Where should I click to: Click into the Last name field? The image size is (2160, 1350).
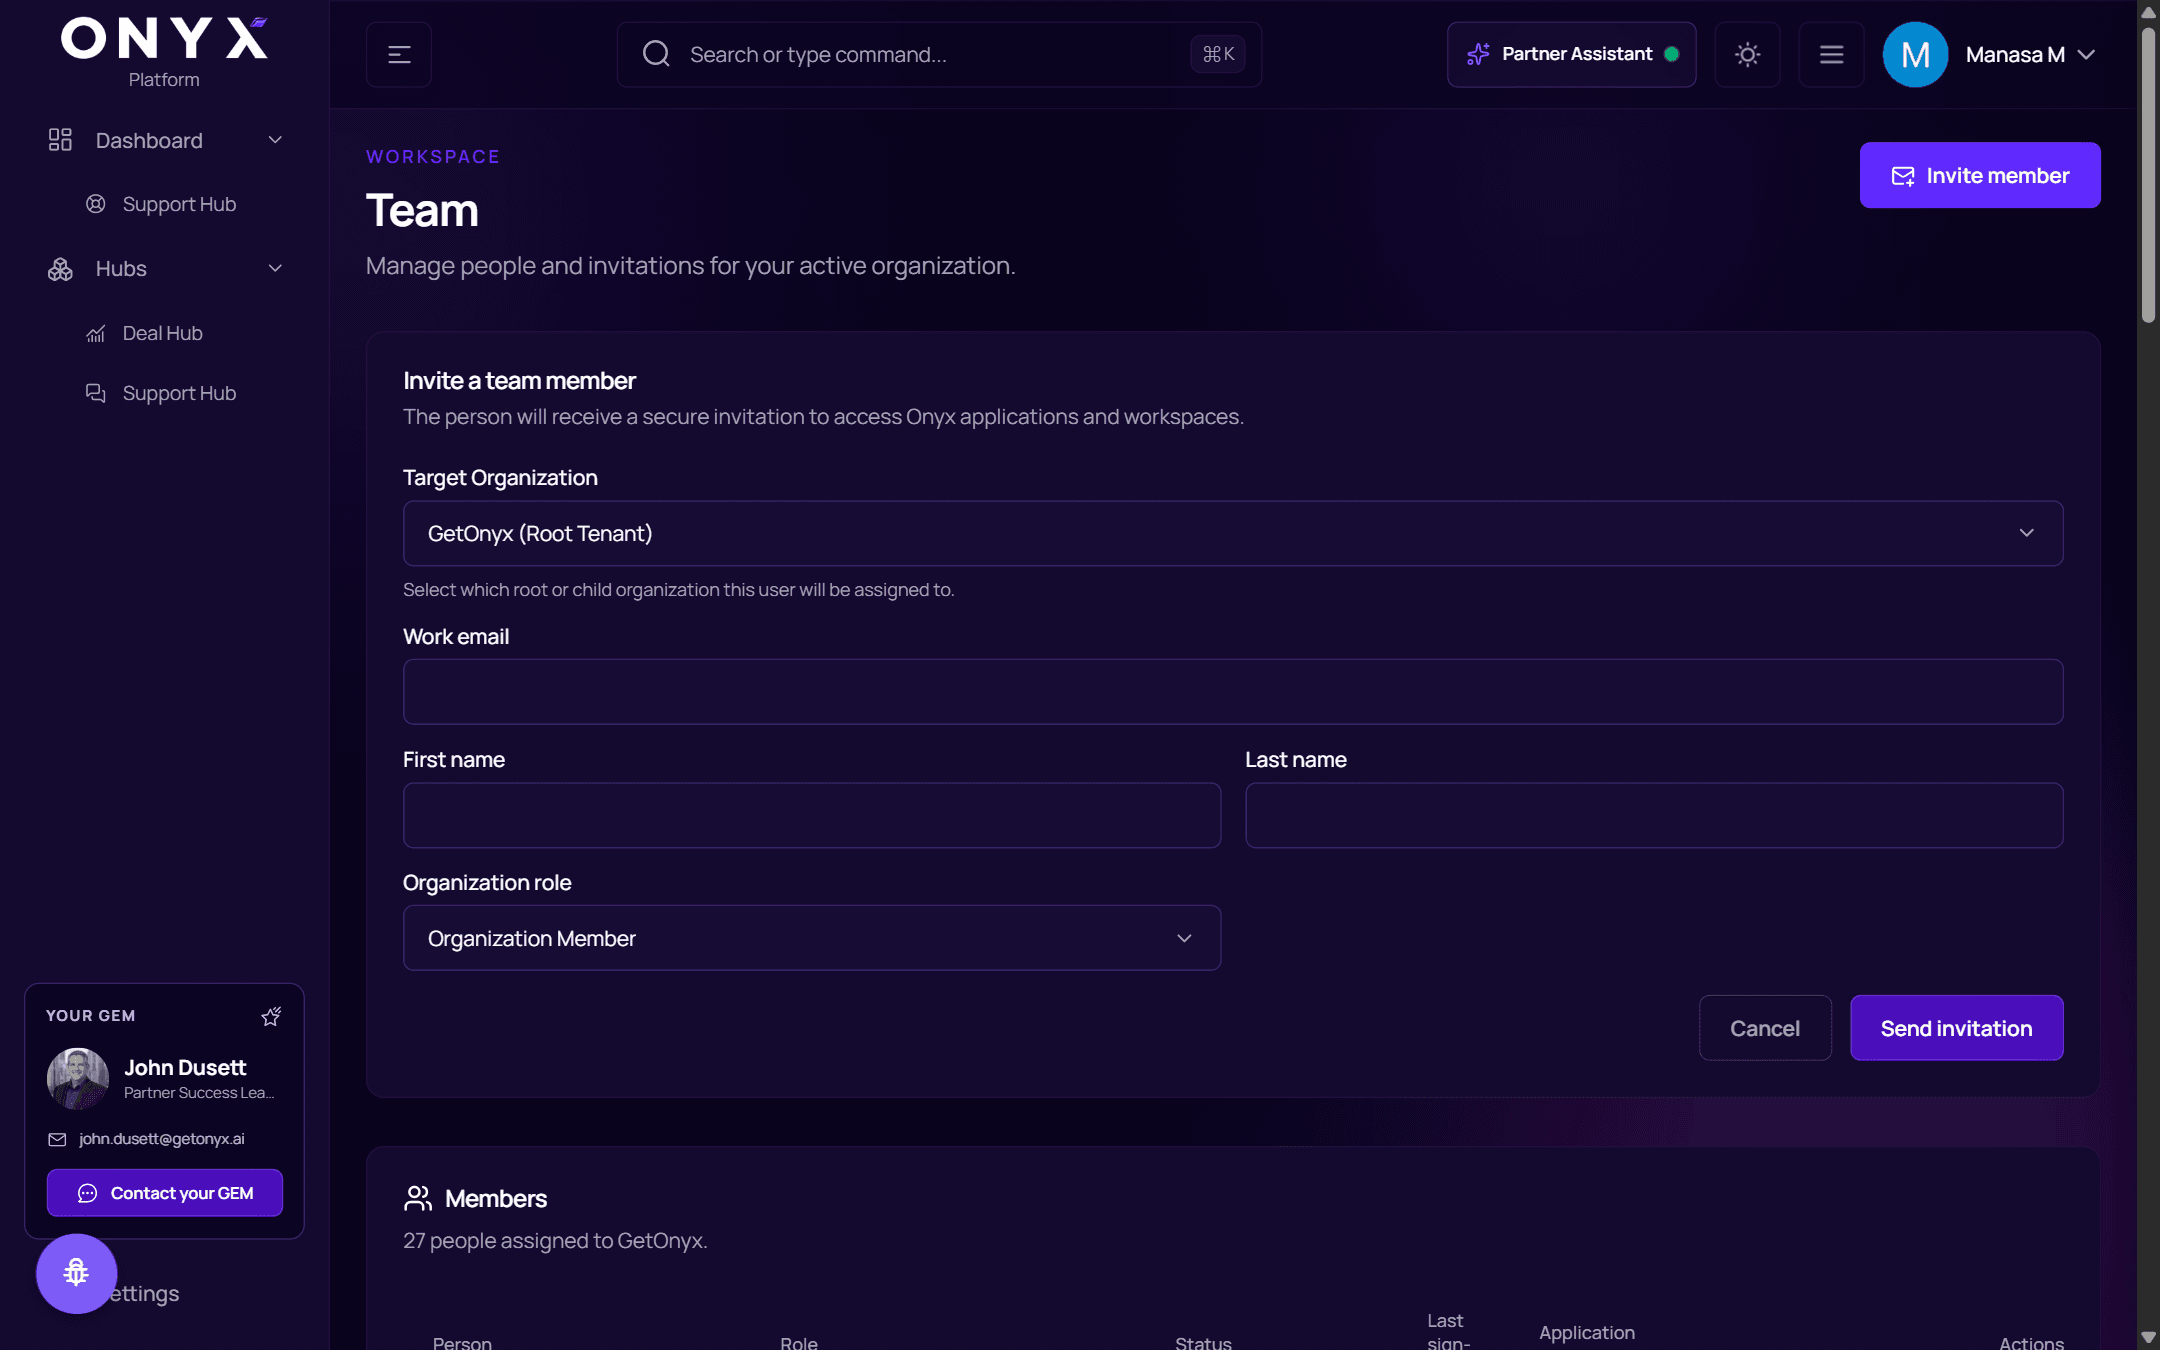click(1654, 815)
